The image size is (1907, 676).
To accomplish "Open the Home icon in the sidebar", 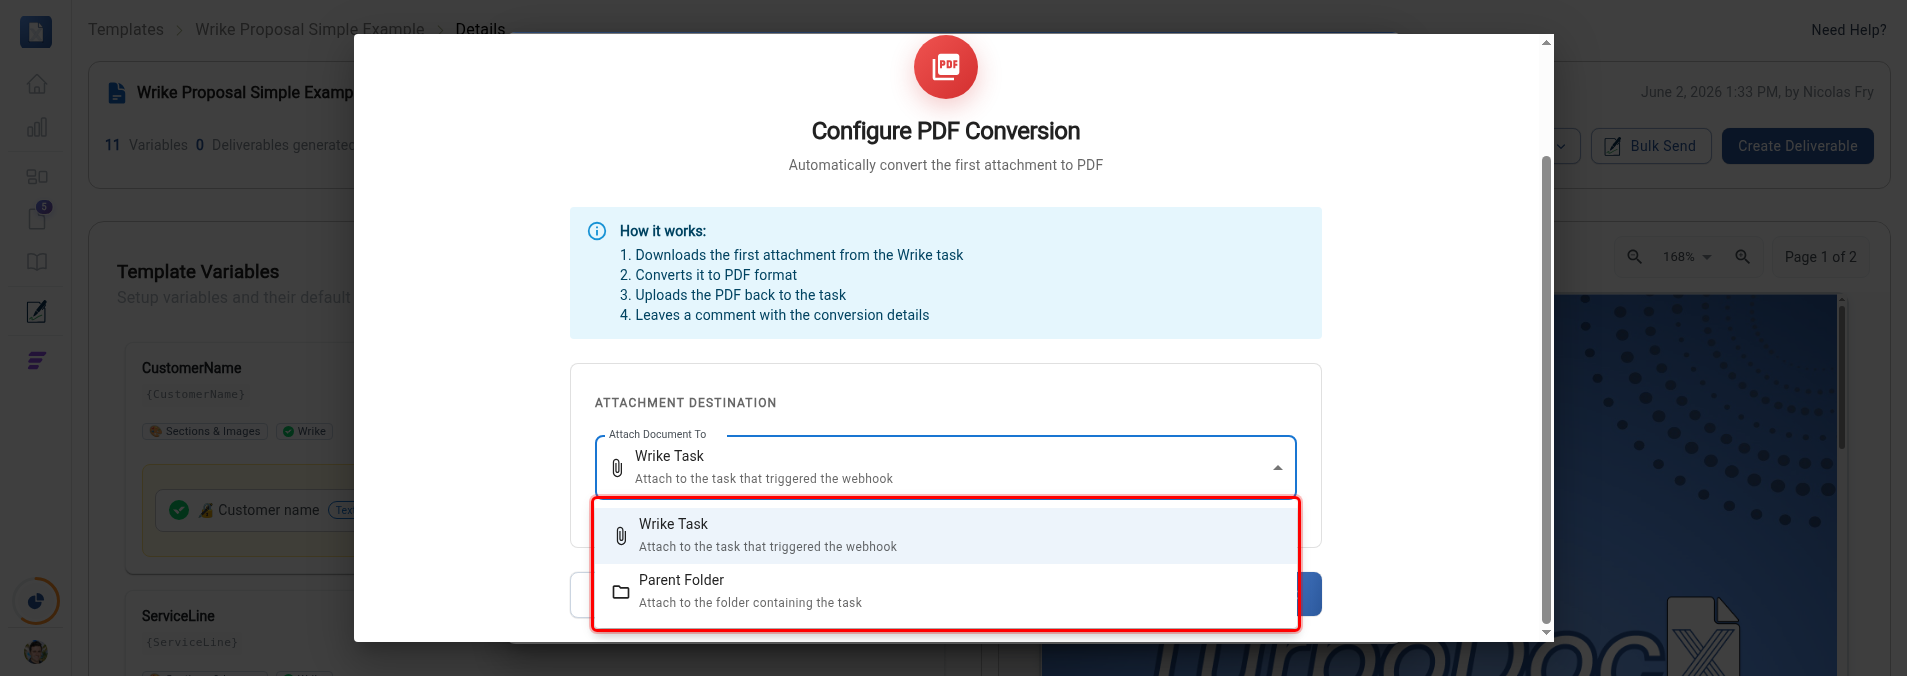I will pos(37,84).
